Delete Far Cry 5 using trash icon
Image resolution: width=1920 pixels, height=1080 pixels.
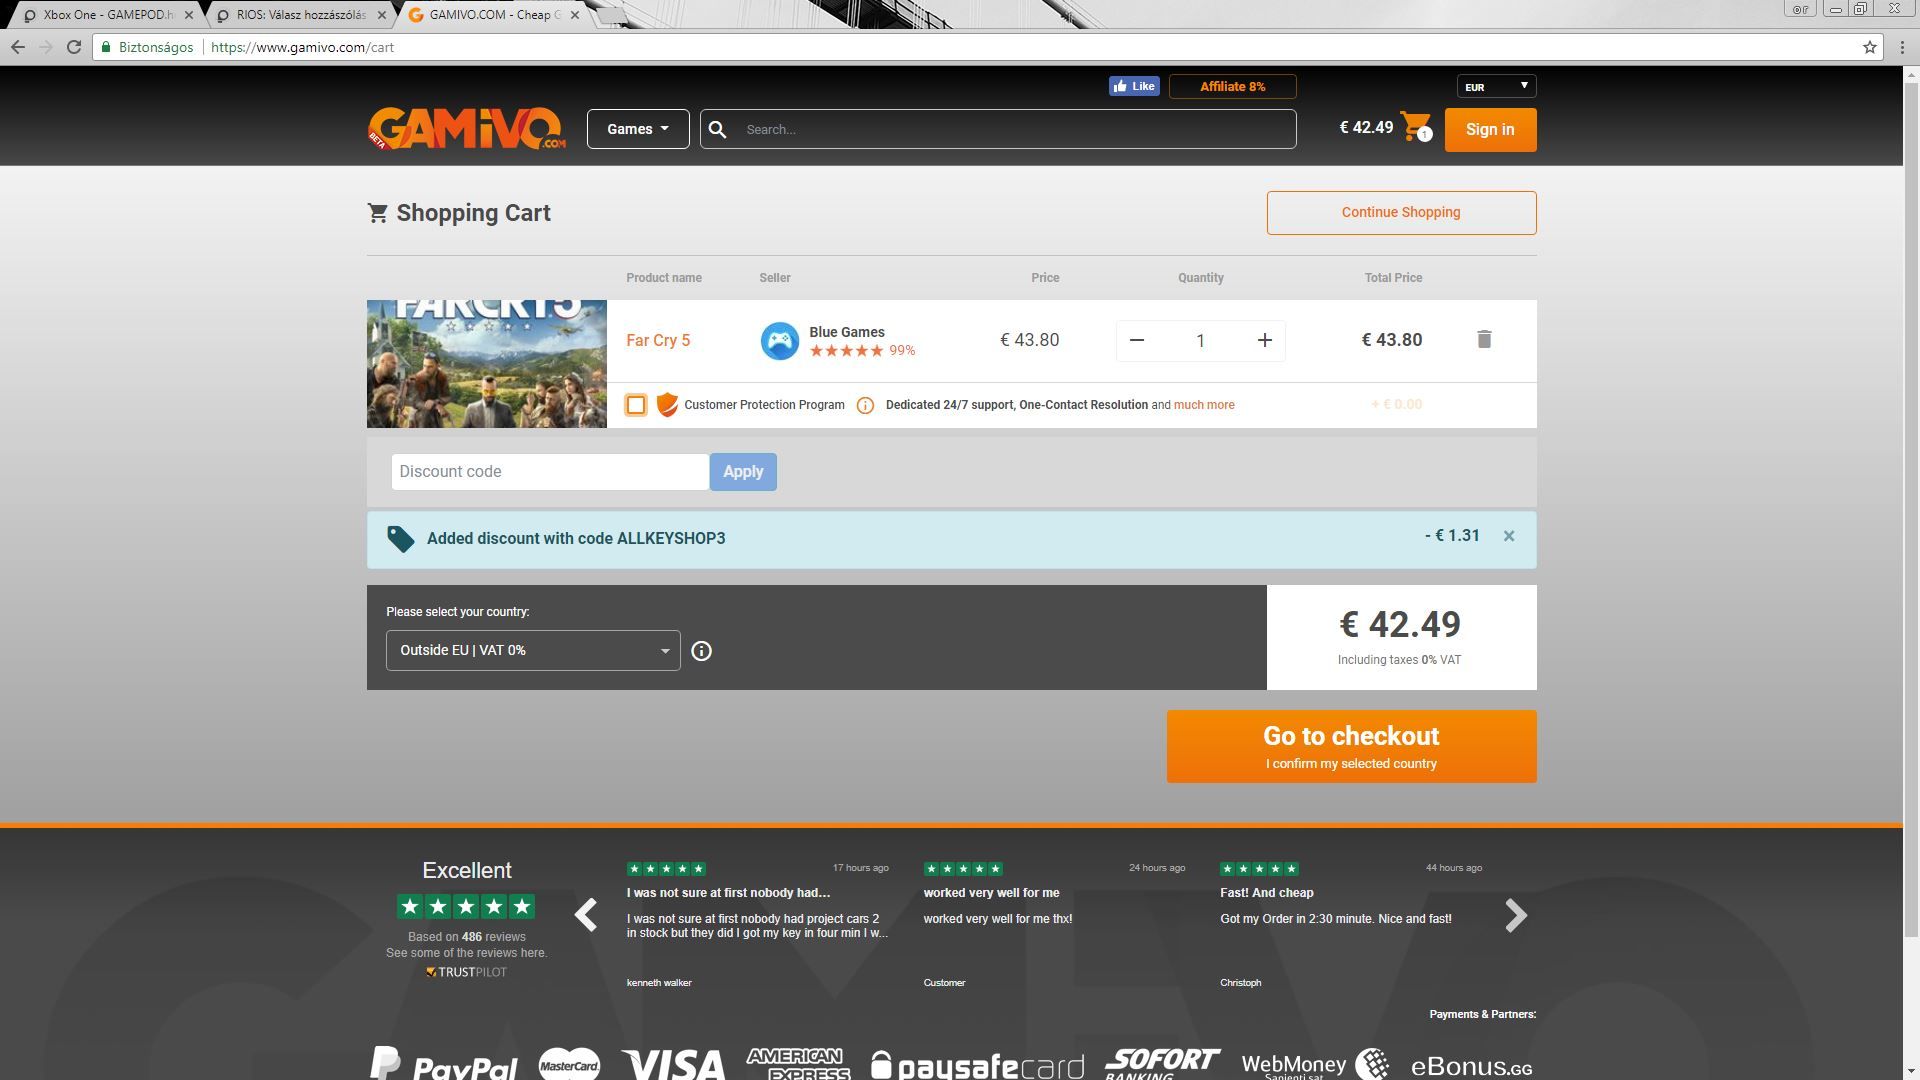[1484, 340]
